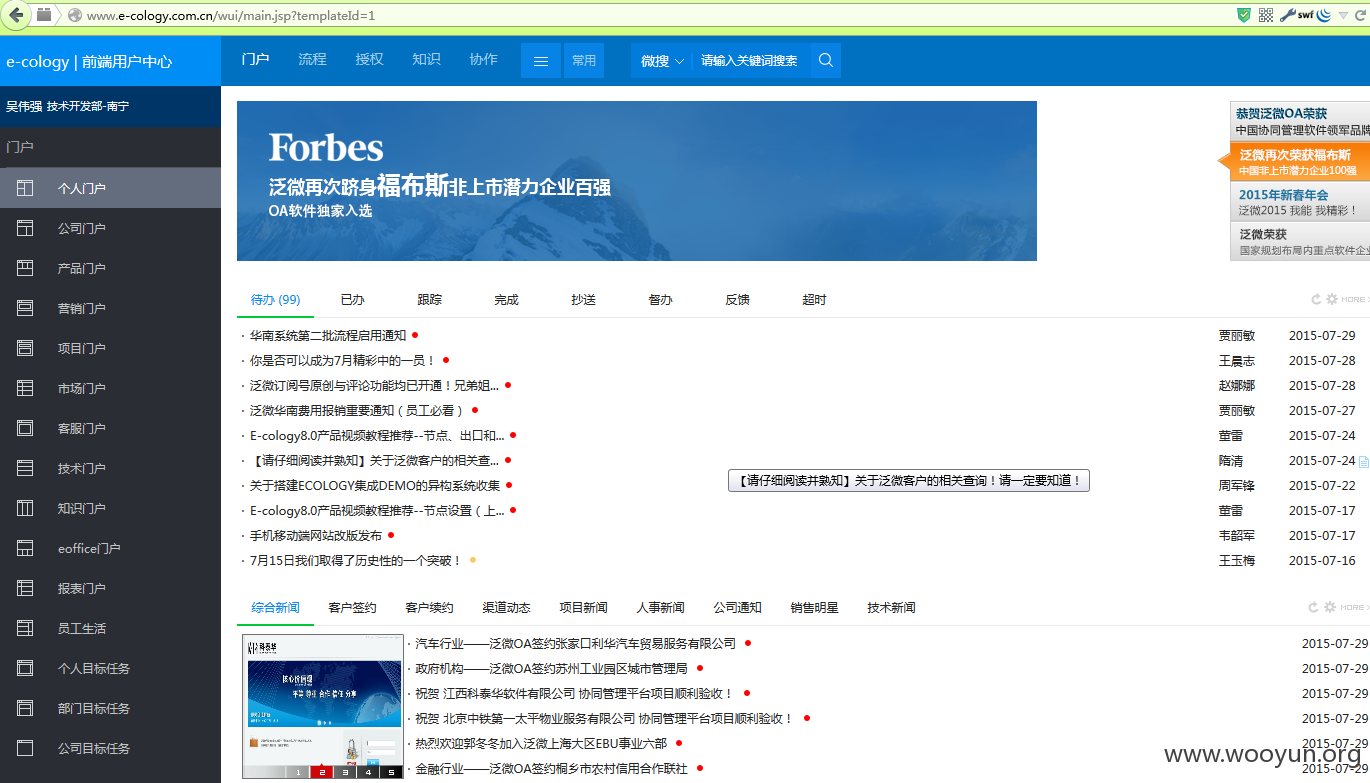Reload the page with refresh arrow
This screenshot has height=783, width=1370.
[1360, 15]
